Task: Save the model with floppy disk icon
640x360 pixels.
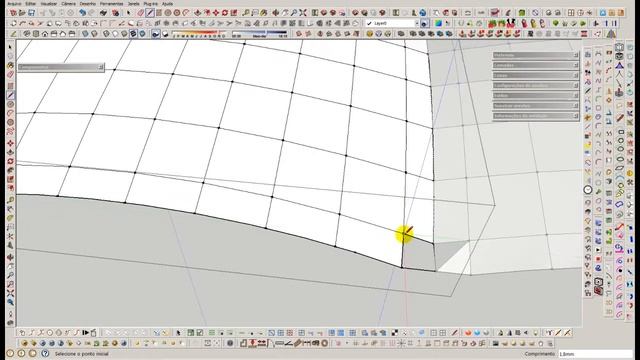Action: click(x=31, y=13)
